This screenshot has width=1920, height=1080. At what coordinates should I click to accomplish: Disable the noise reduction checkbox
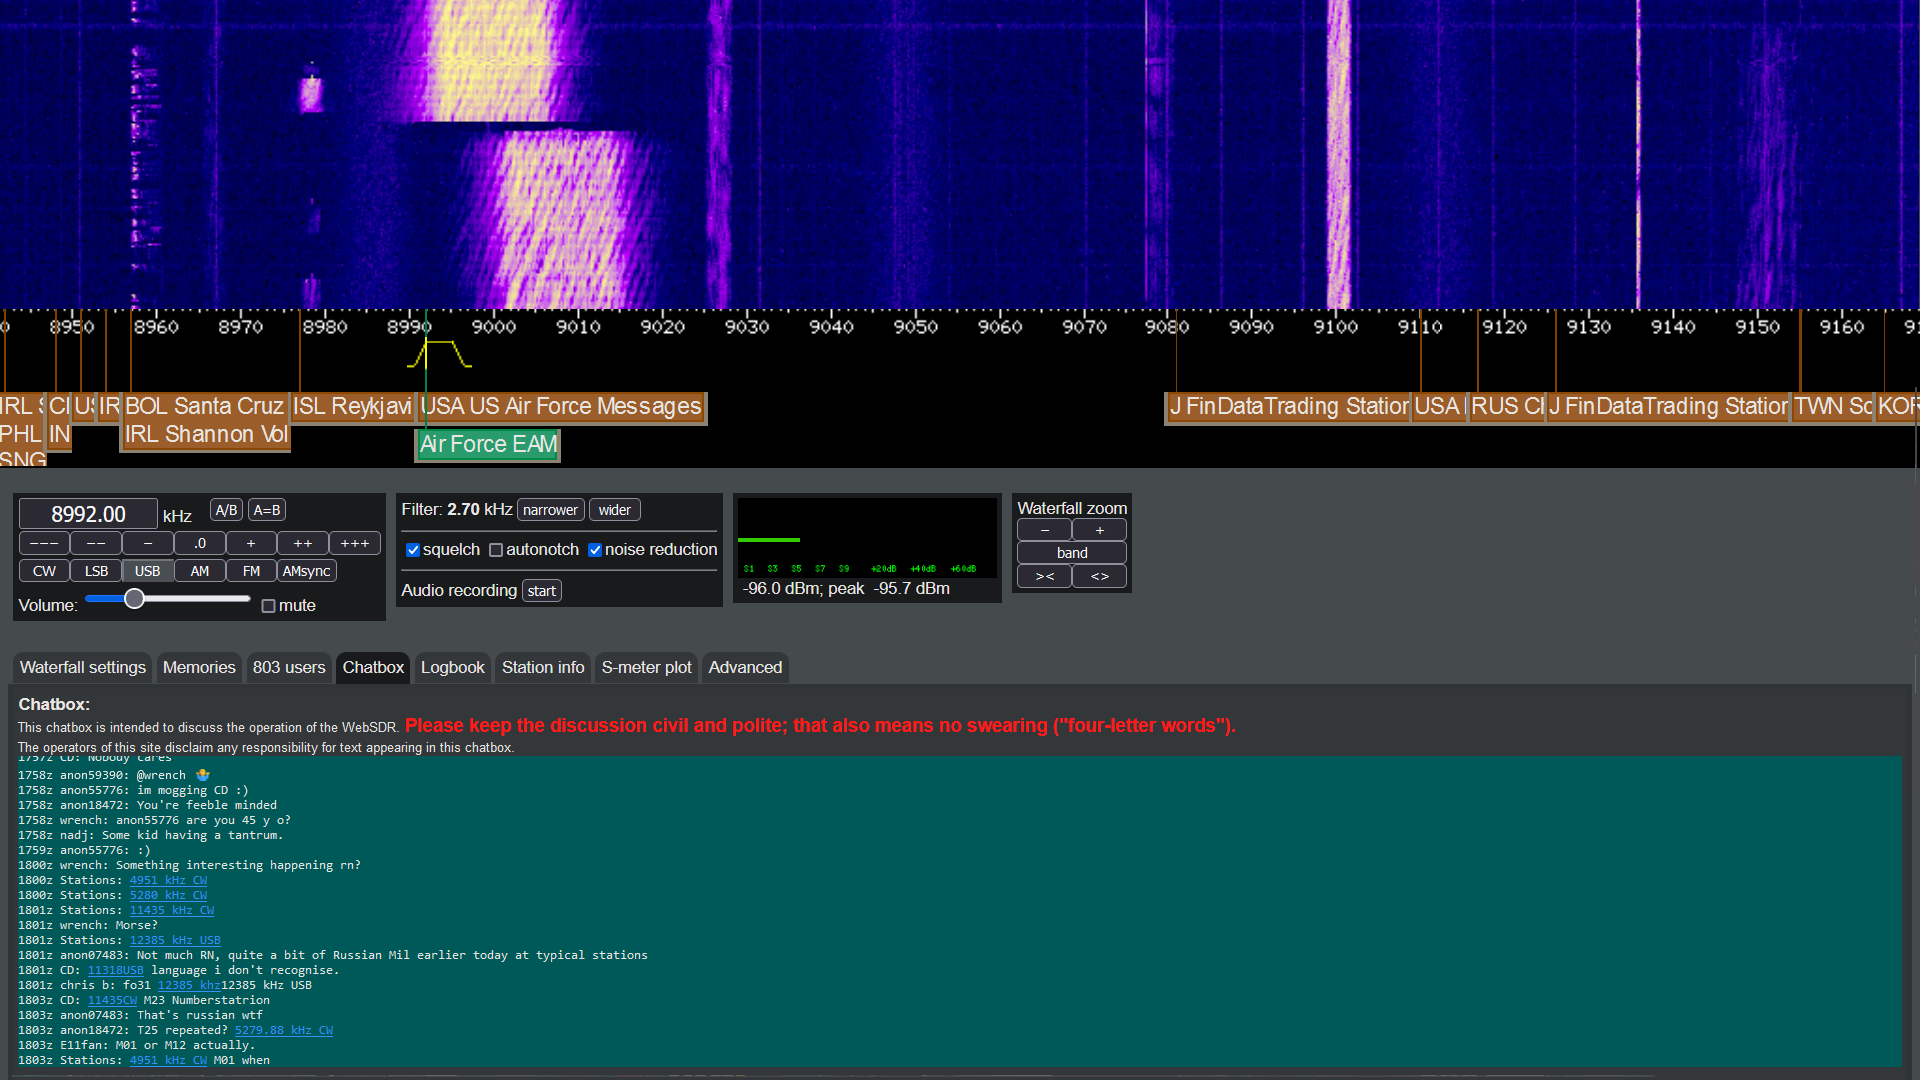tap(594, 550)
